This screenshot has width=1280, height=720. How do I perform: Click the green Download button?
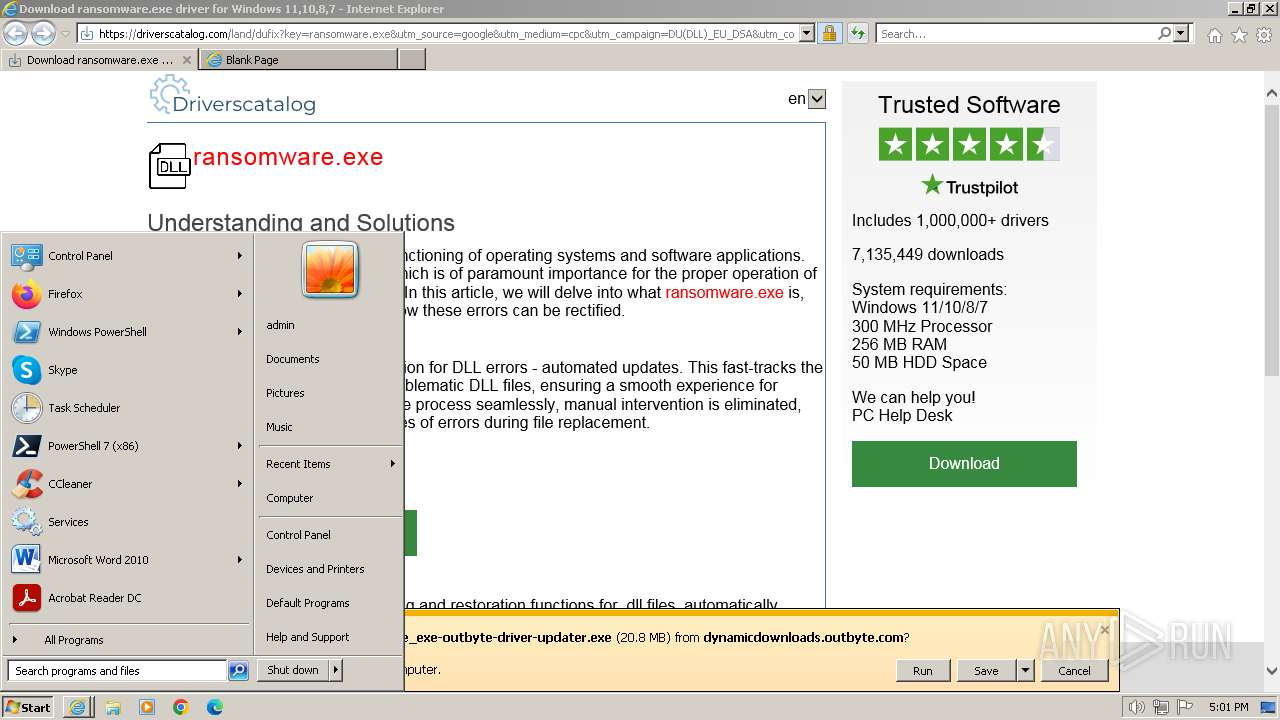(x=964, y=464)
